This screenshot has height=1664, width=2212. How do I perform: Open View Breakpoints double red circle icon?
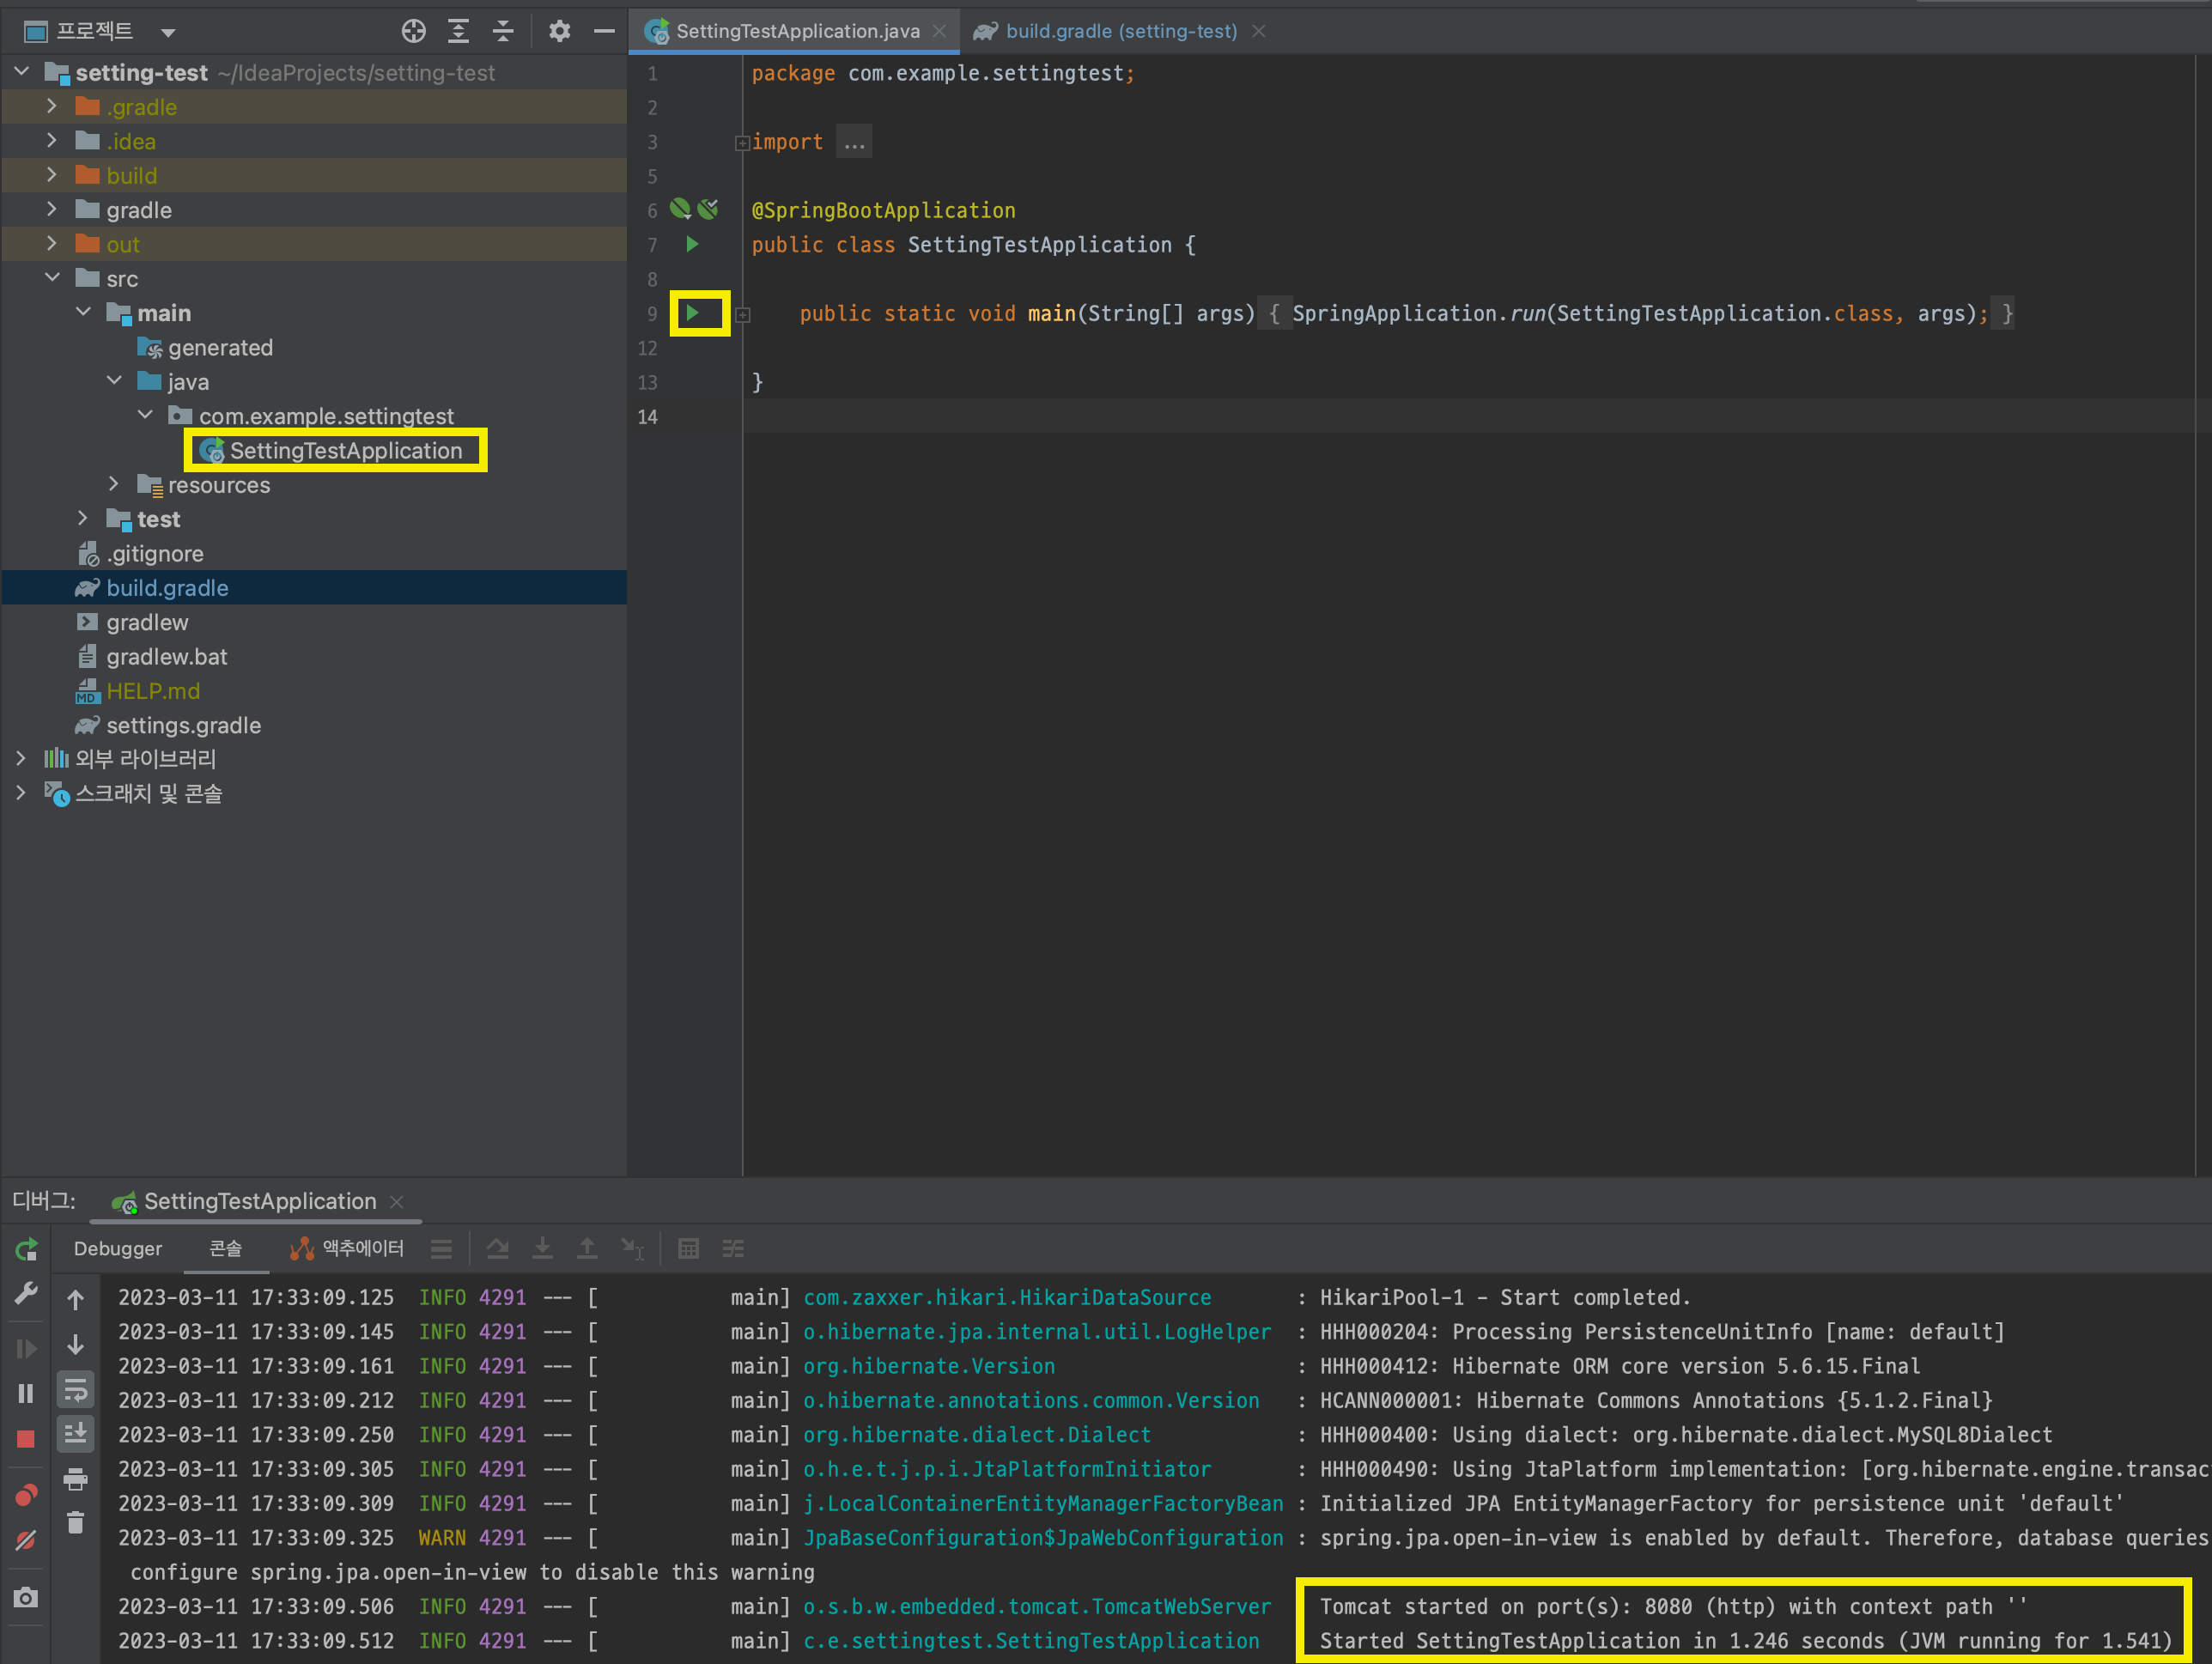[x=26, y=1495]
